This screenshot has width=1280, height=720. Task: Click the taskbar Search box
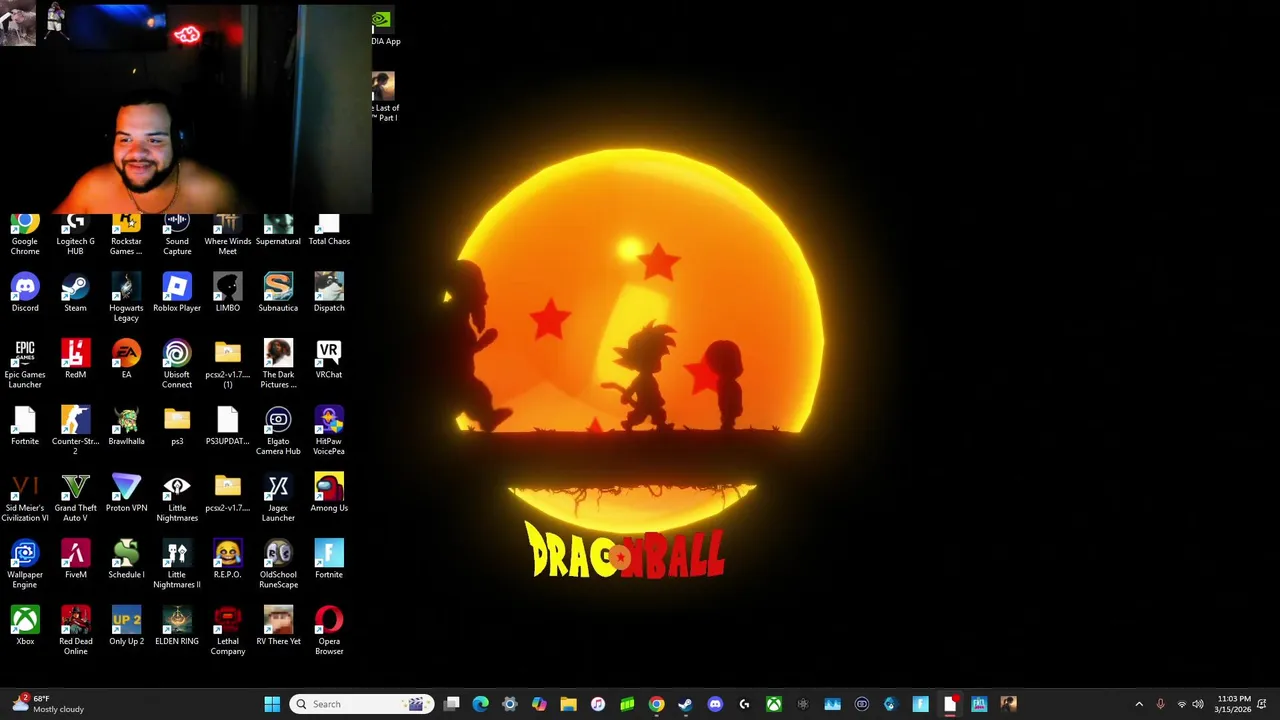coord(362,704)
